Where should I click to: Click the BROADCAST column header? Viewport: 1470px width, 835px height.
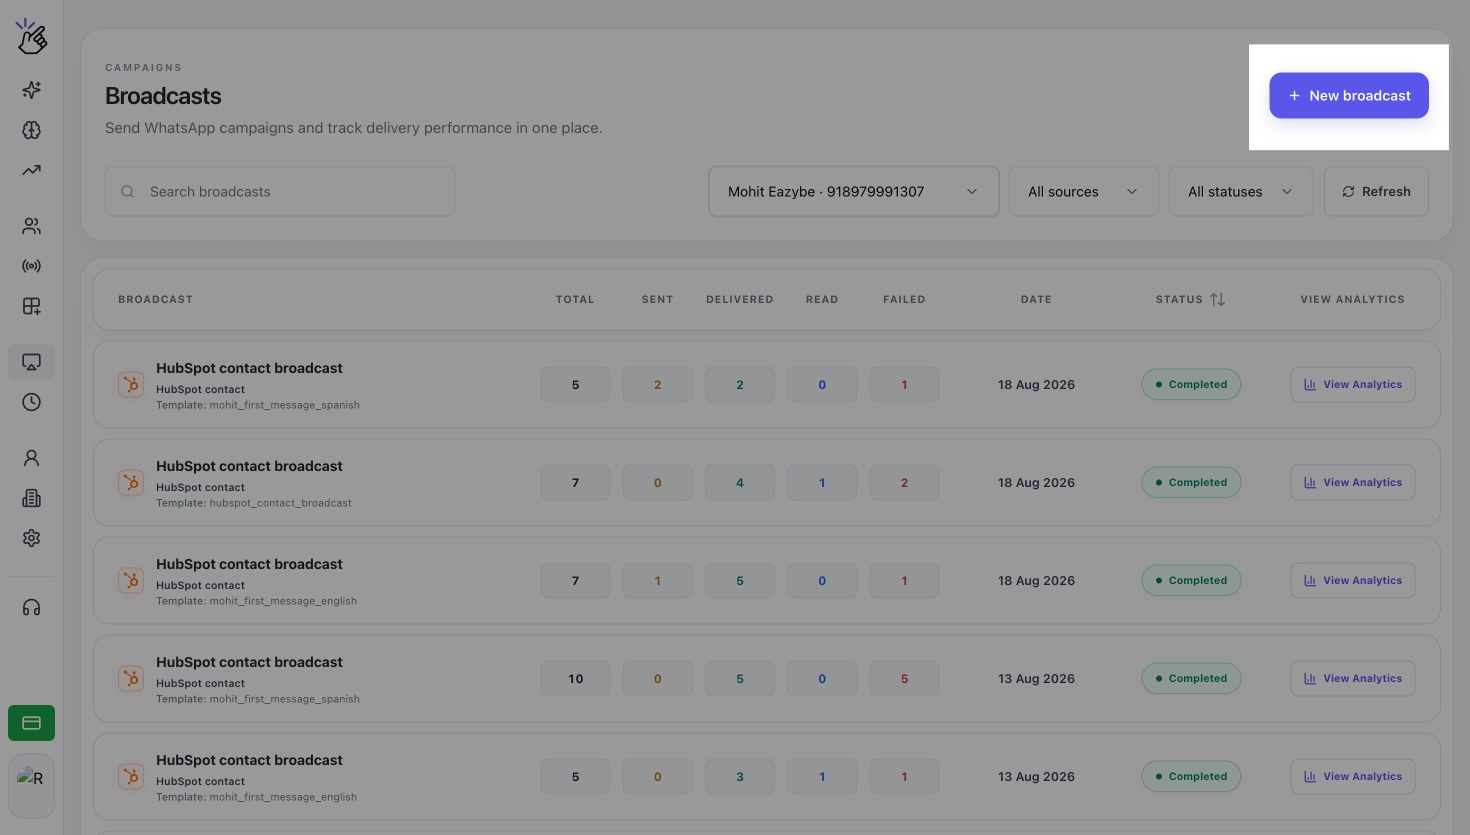[155, 299]
